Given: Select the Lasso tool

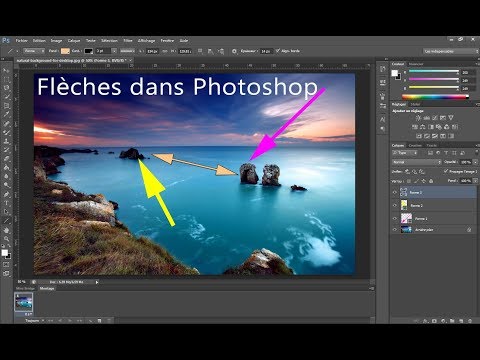Looking at the screenshot, I should coord(6,88).
